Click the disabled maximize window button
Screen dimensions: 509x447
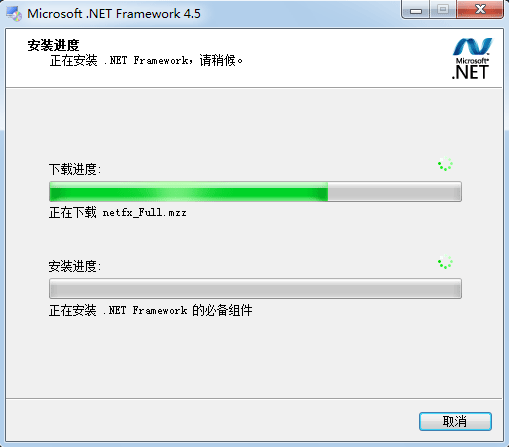pos(443,10)
